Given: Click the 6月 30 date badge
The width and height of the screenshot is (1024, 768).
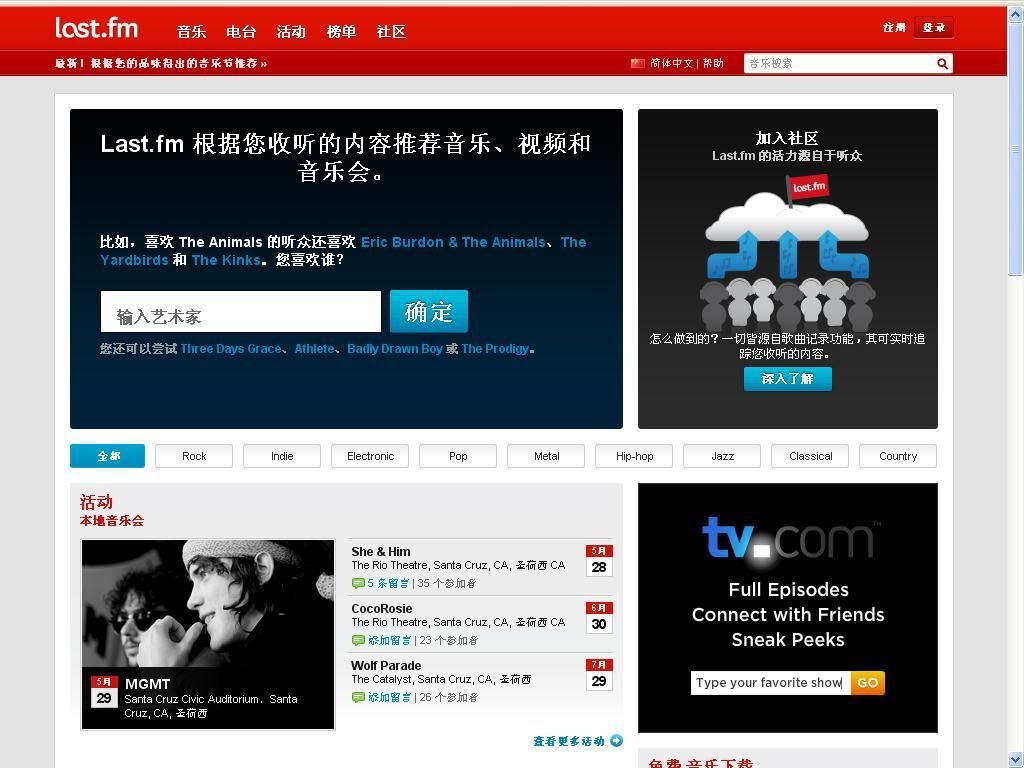Looking at the screenshot, I should (x=599, y=617).
